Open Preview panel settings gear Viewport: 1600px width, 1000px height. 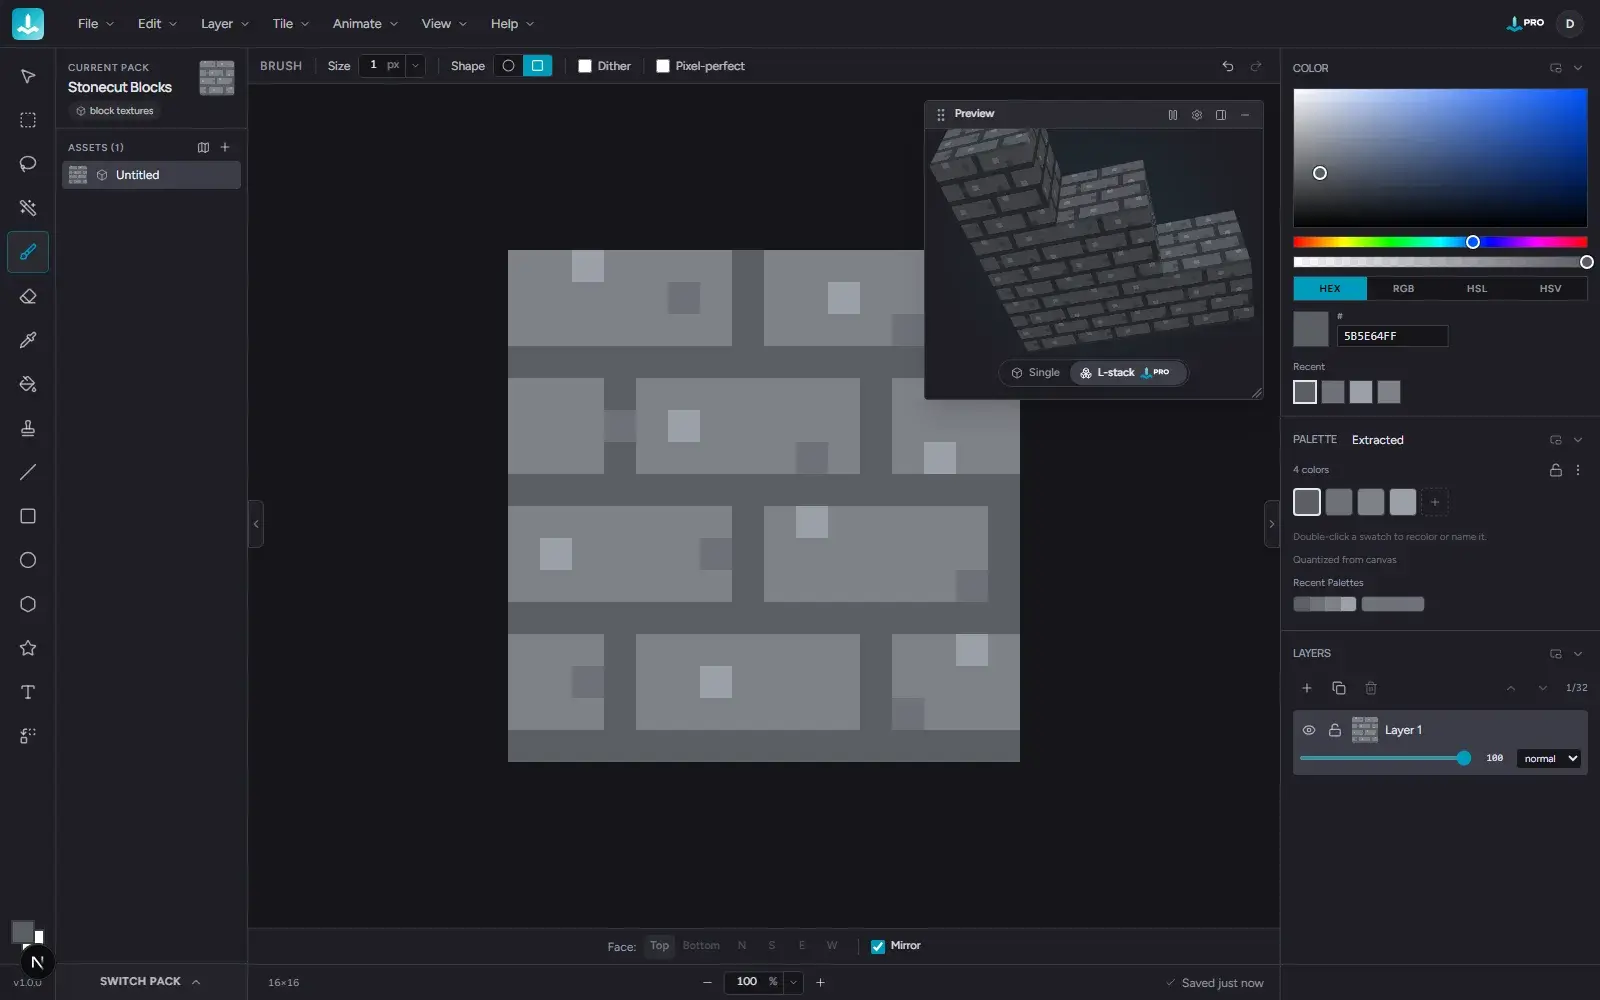(x=1197, y=115)
